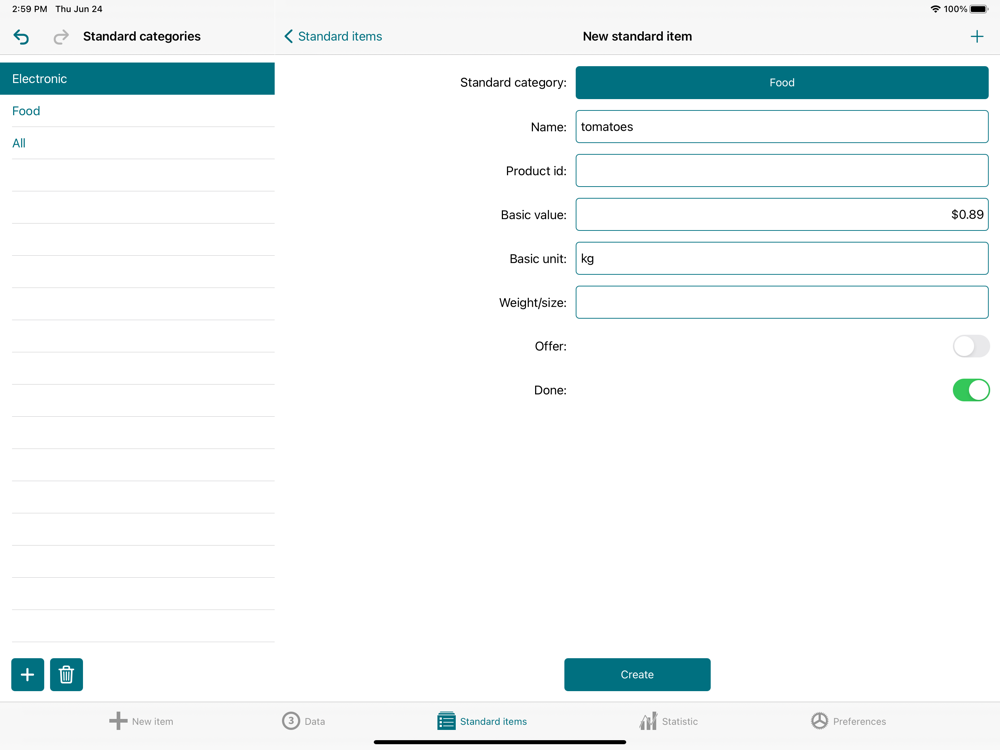Tap the Standard items list icon
This screenshot has height=750, width=1000.
[446, 721]
